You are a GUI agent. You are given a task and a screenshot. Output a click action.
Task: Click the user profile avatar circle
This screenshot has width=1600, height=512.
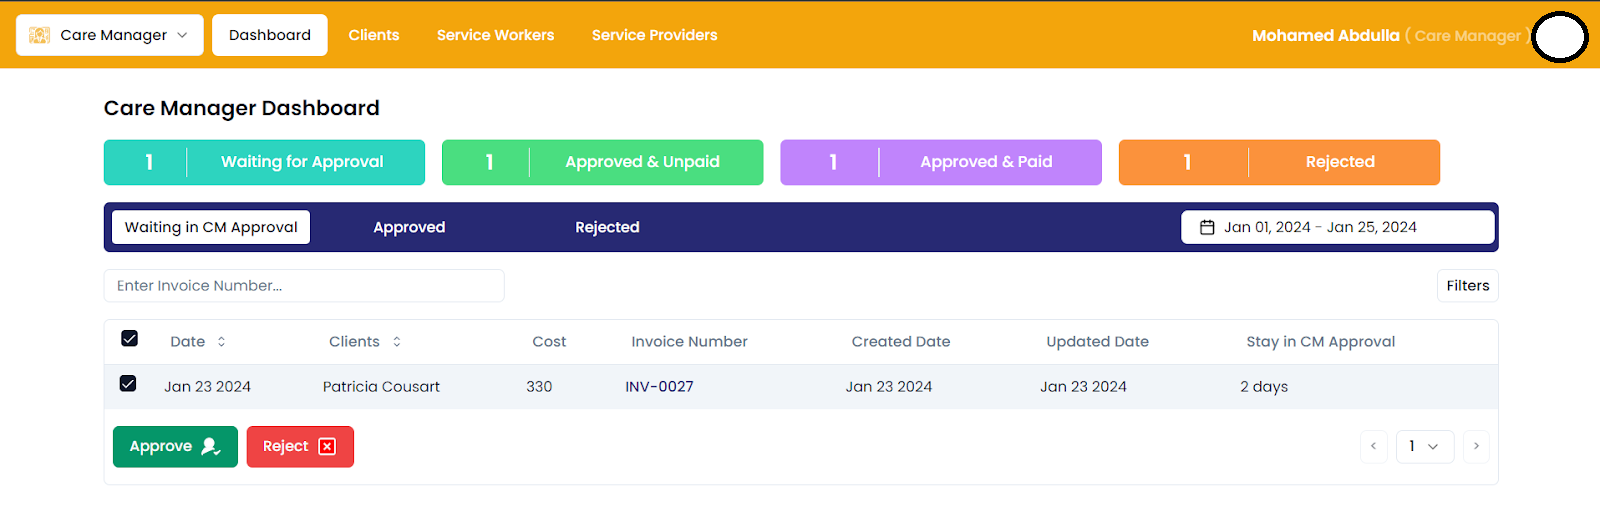[1560, 37]
